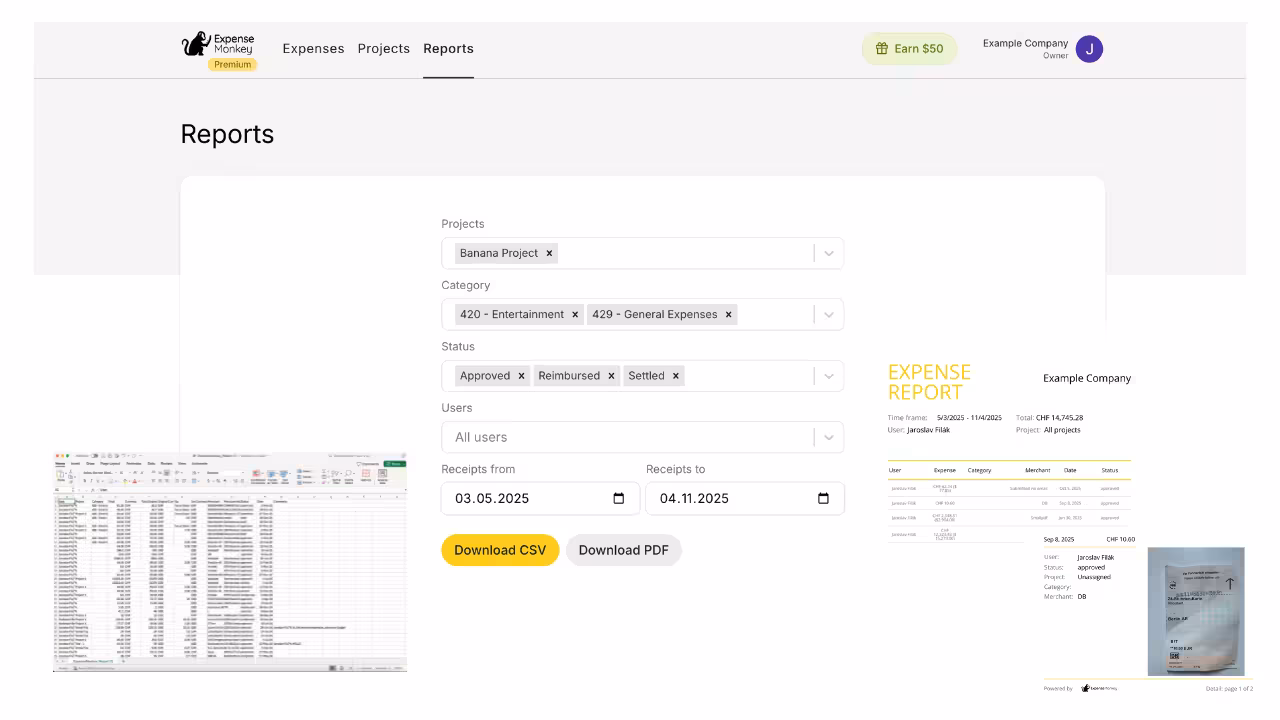Expand the Category dropdown
This screenshot has height=720, width=1280.
click(828, 314)
